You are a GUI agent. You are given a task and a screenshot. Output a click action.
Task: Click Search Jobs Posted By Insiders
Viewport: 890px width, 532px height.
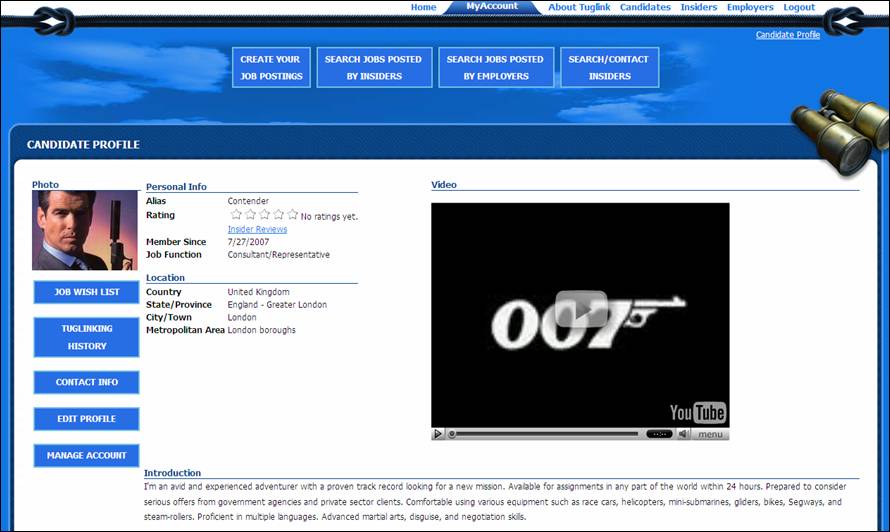pyautogui.click(x=374, y=67)
